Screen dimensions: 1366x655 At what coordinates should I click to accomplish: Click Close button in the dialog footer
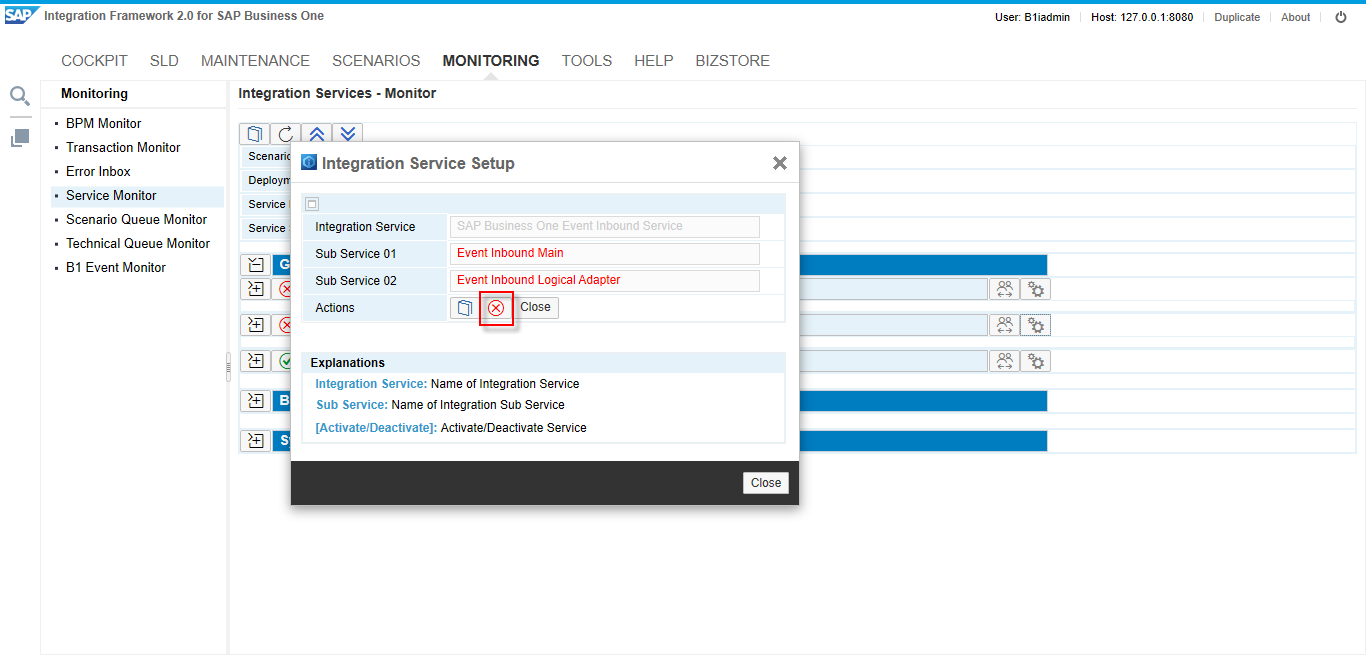(765, 483)
